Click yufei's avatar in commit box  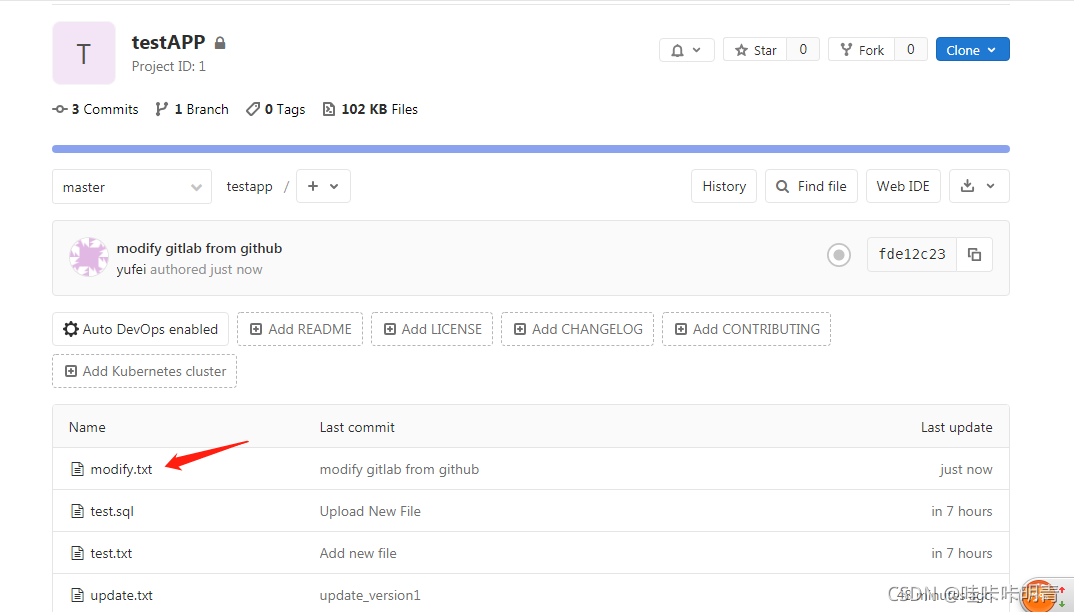tap(89, 257)
